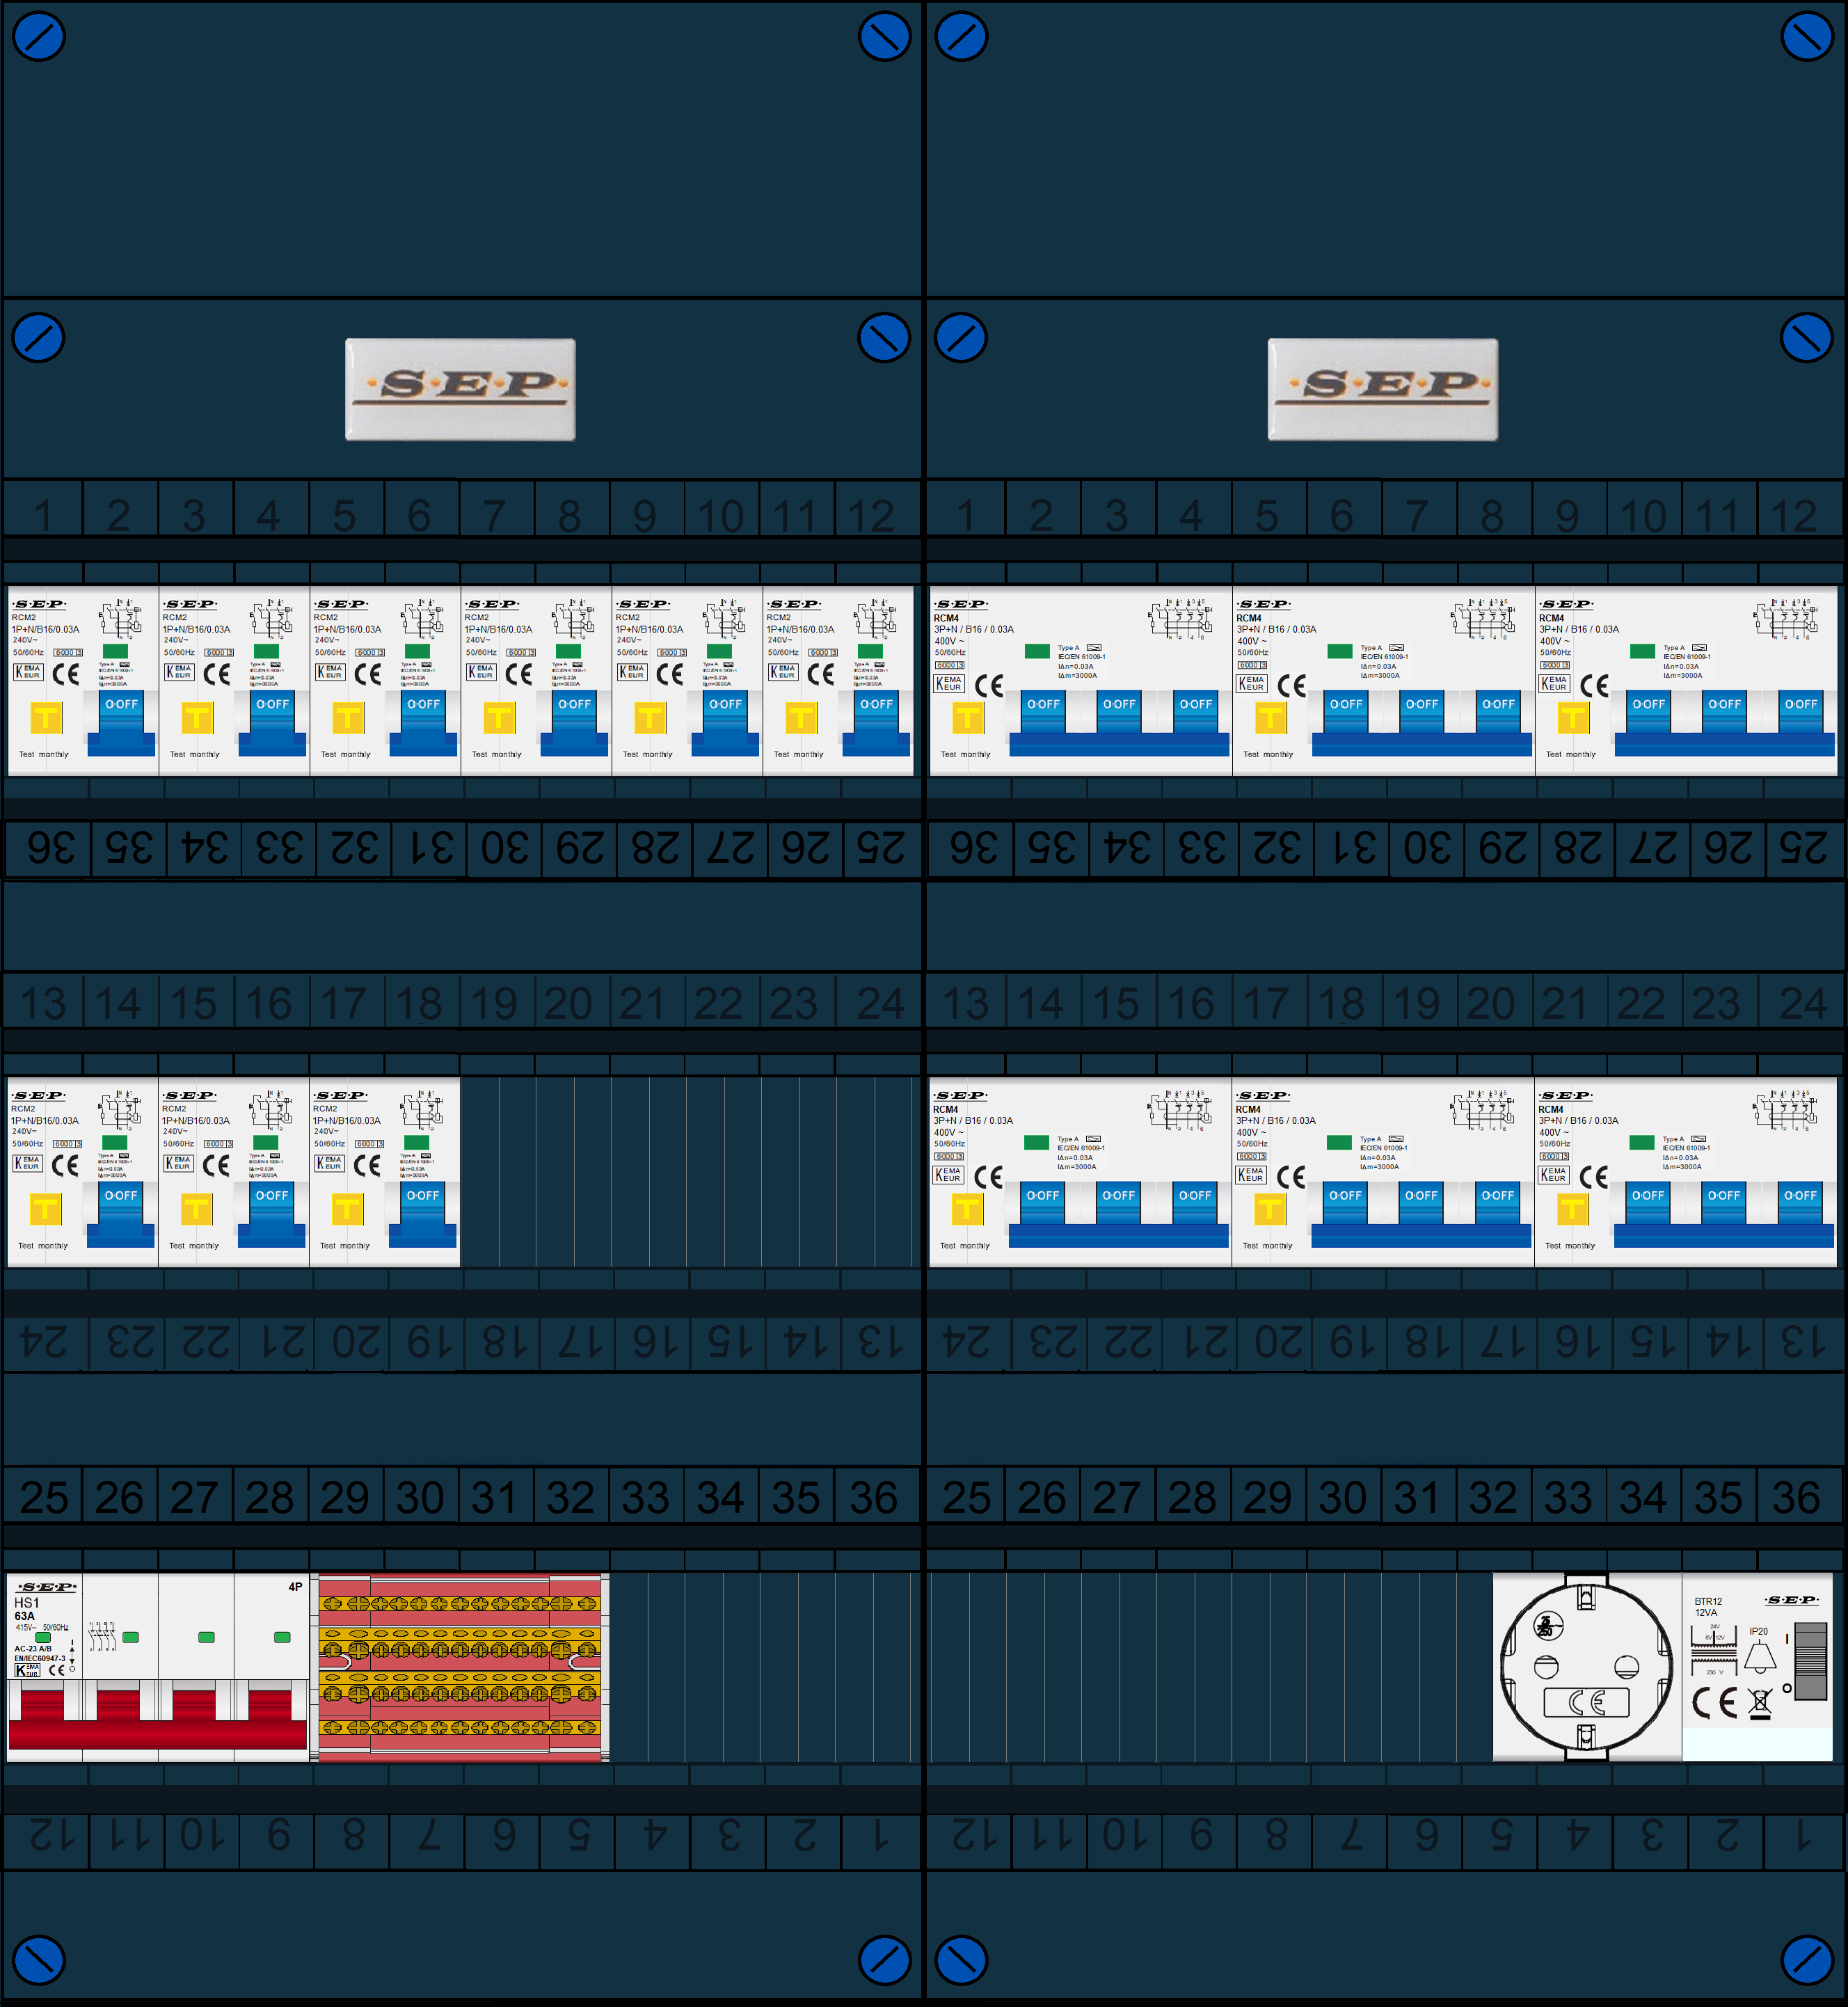The width and height of the screenshot is (1848, 2007).
Task: Click the four-pole contact diagram on the HS1 switch
Action: click(103, 1636)
